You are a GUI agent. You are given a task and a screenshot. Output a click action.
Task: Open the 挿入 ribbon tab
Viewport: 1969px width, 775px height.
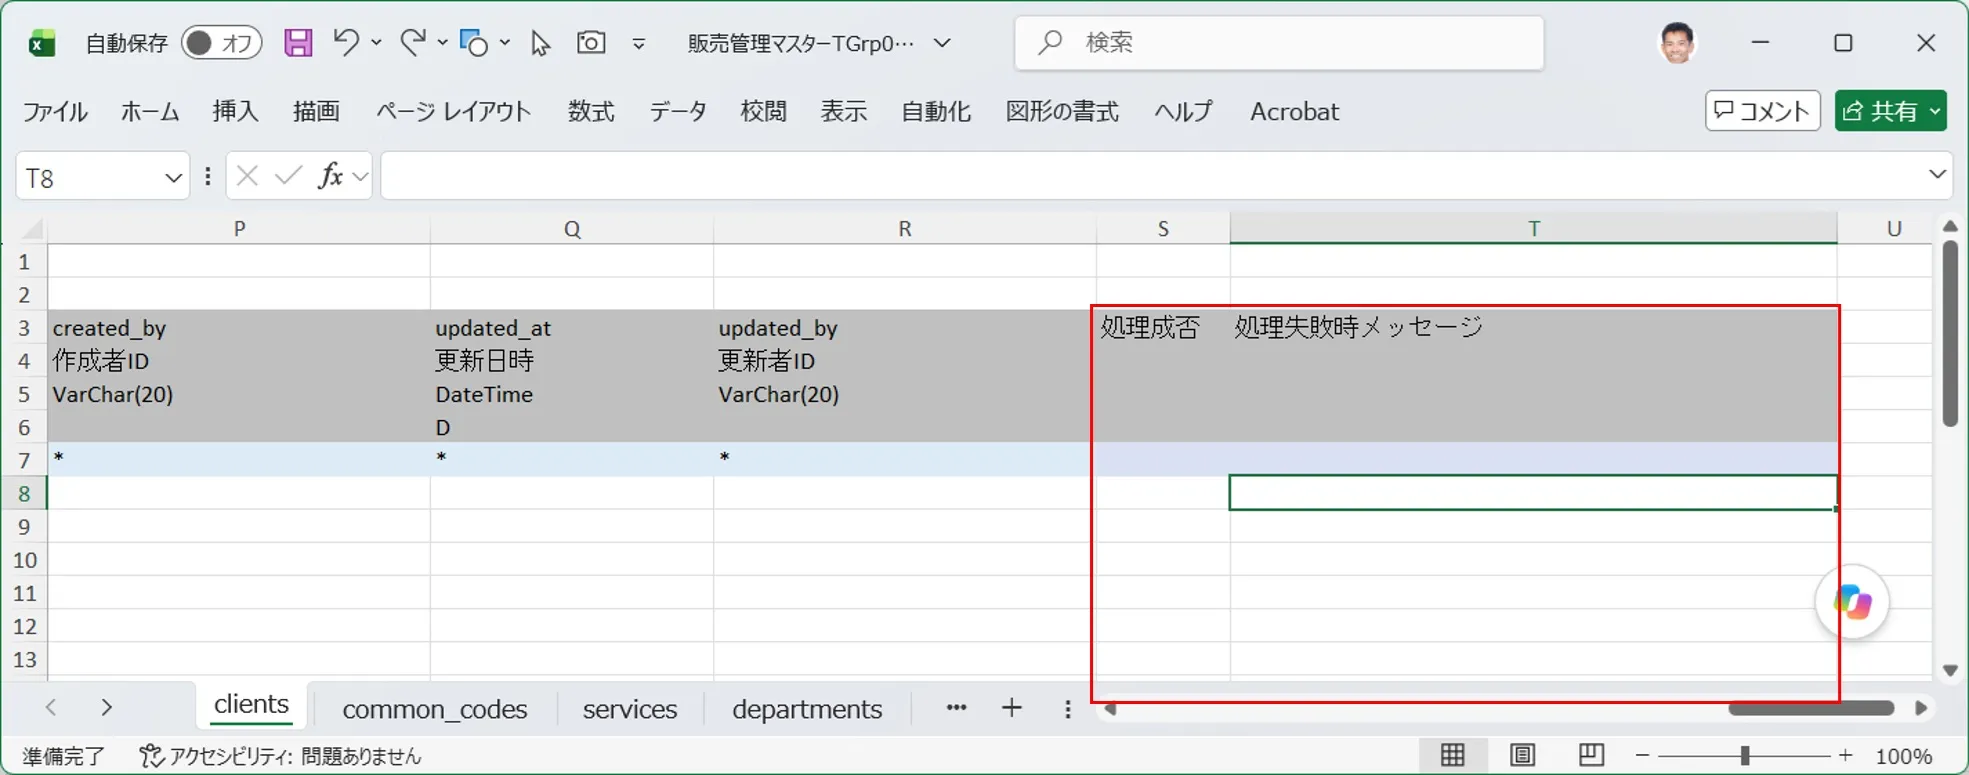[x=235, y=111]
